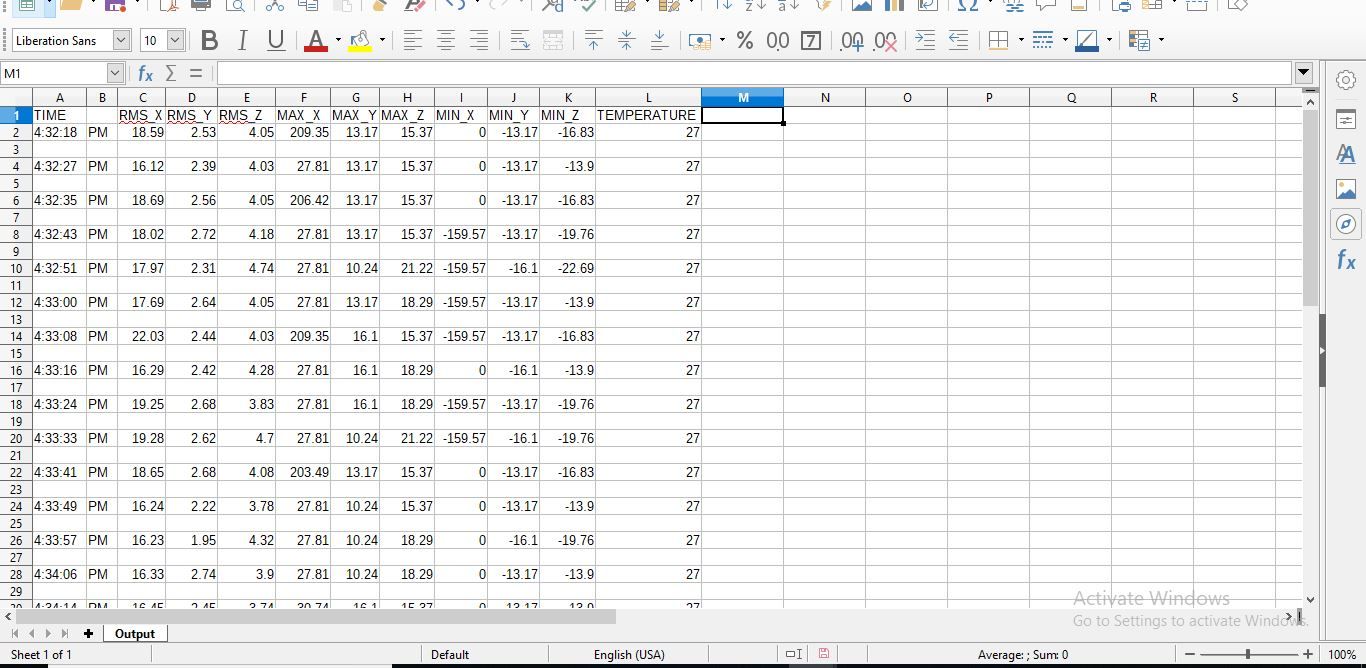Select the Output sheet tab
Screen dimensions: 1366x668
(135, 634)
